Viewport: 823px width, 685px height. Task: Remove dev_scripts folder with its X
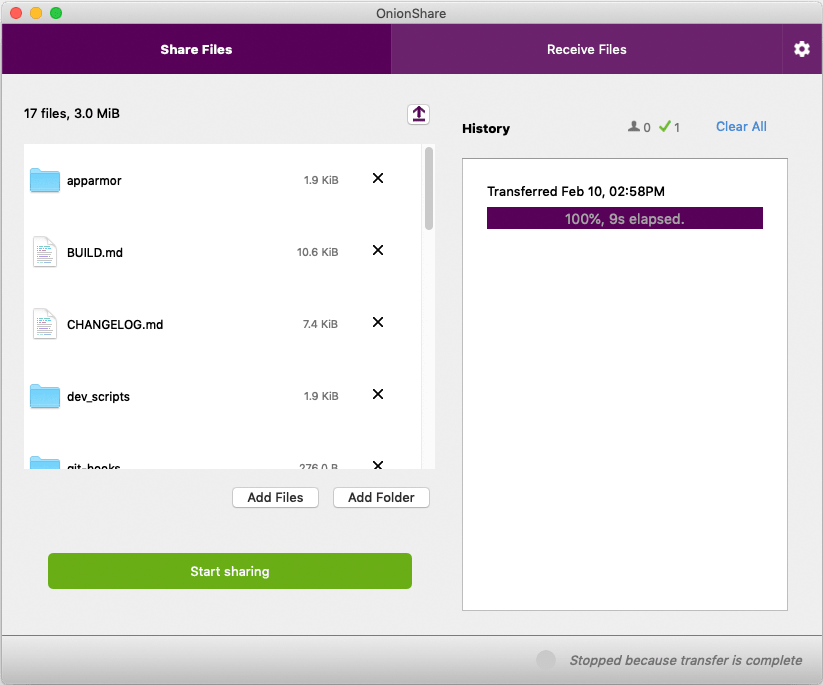378,394
